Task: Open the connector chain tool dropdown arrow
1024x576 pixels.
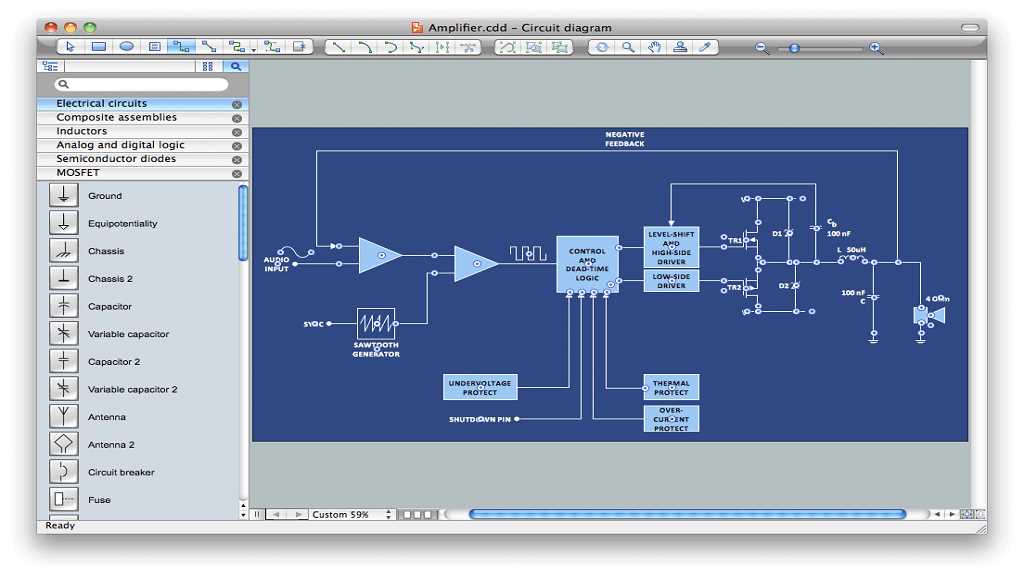Action: (253, 50)
